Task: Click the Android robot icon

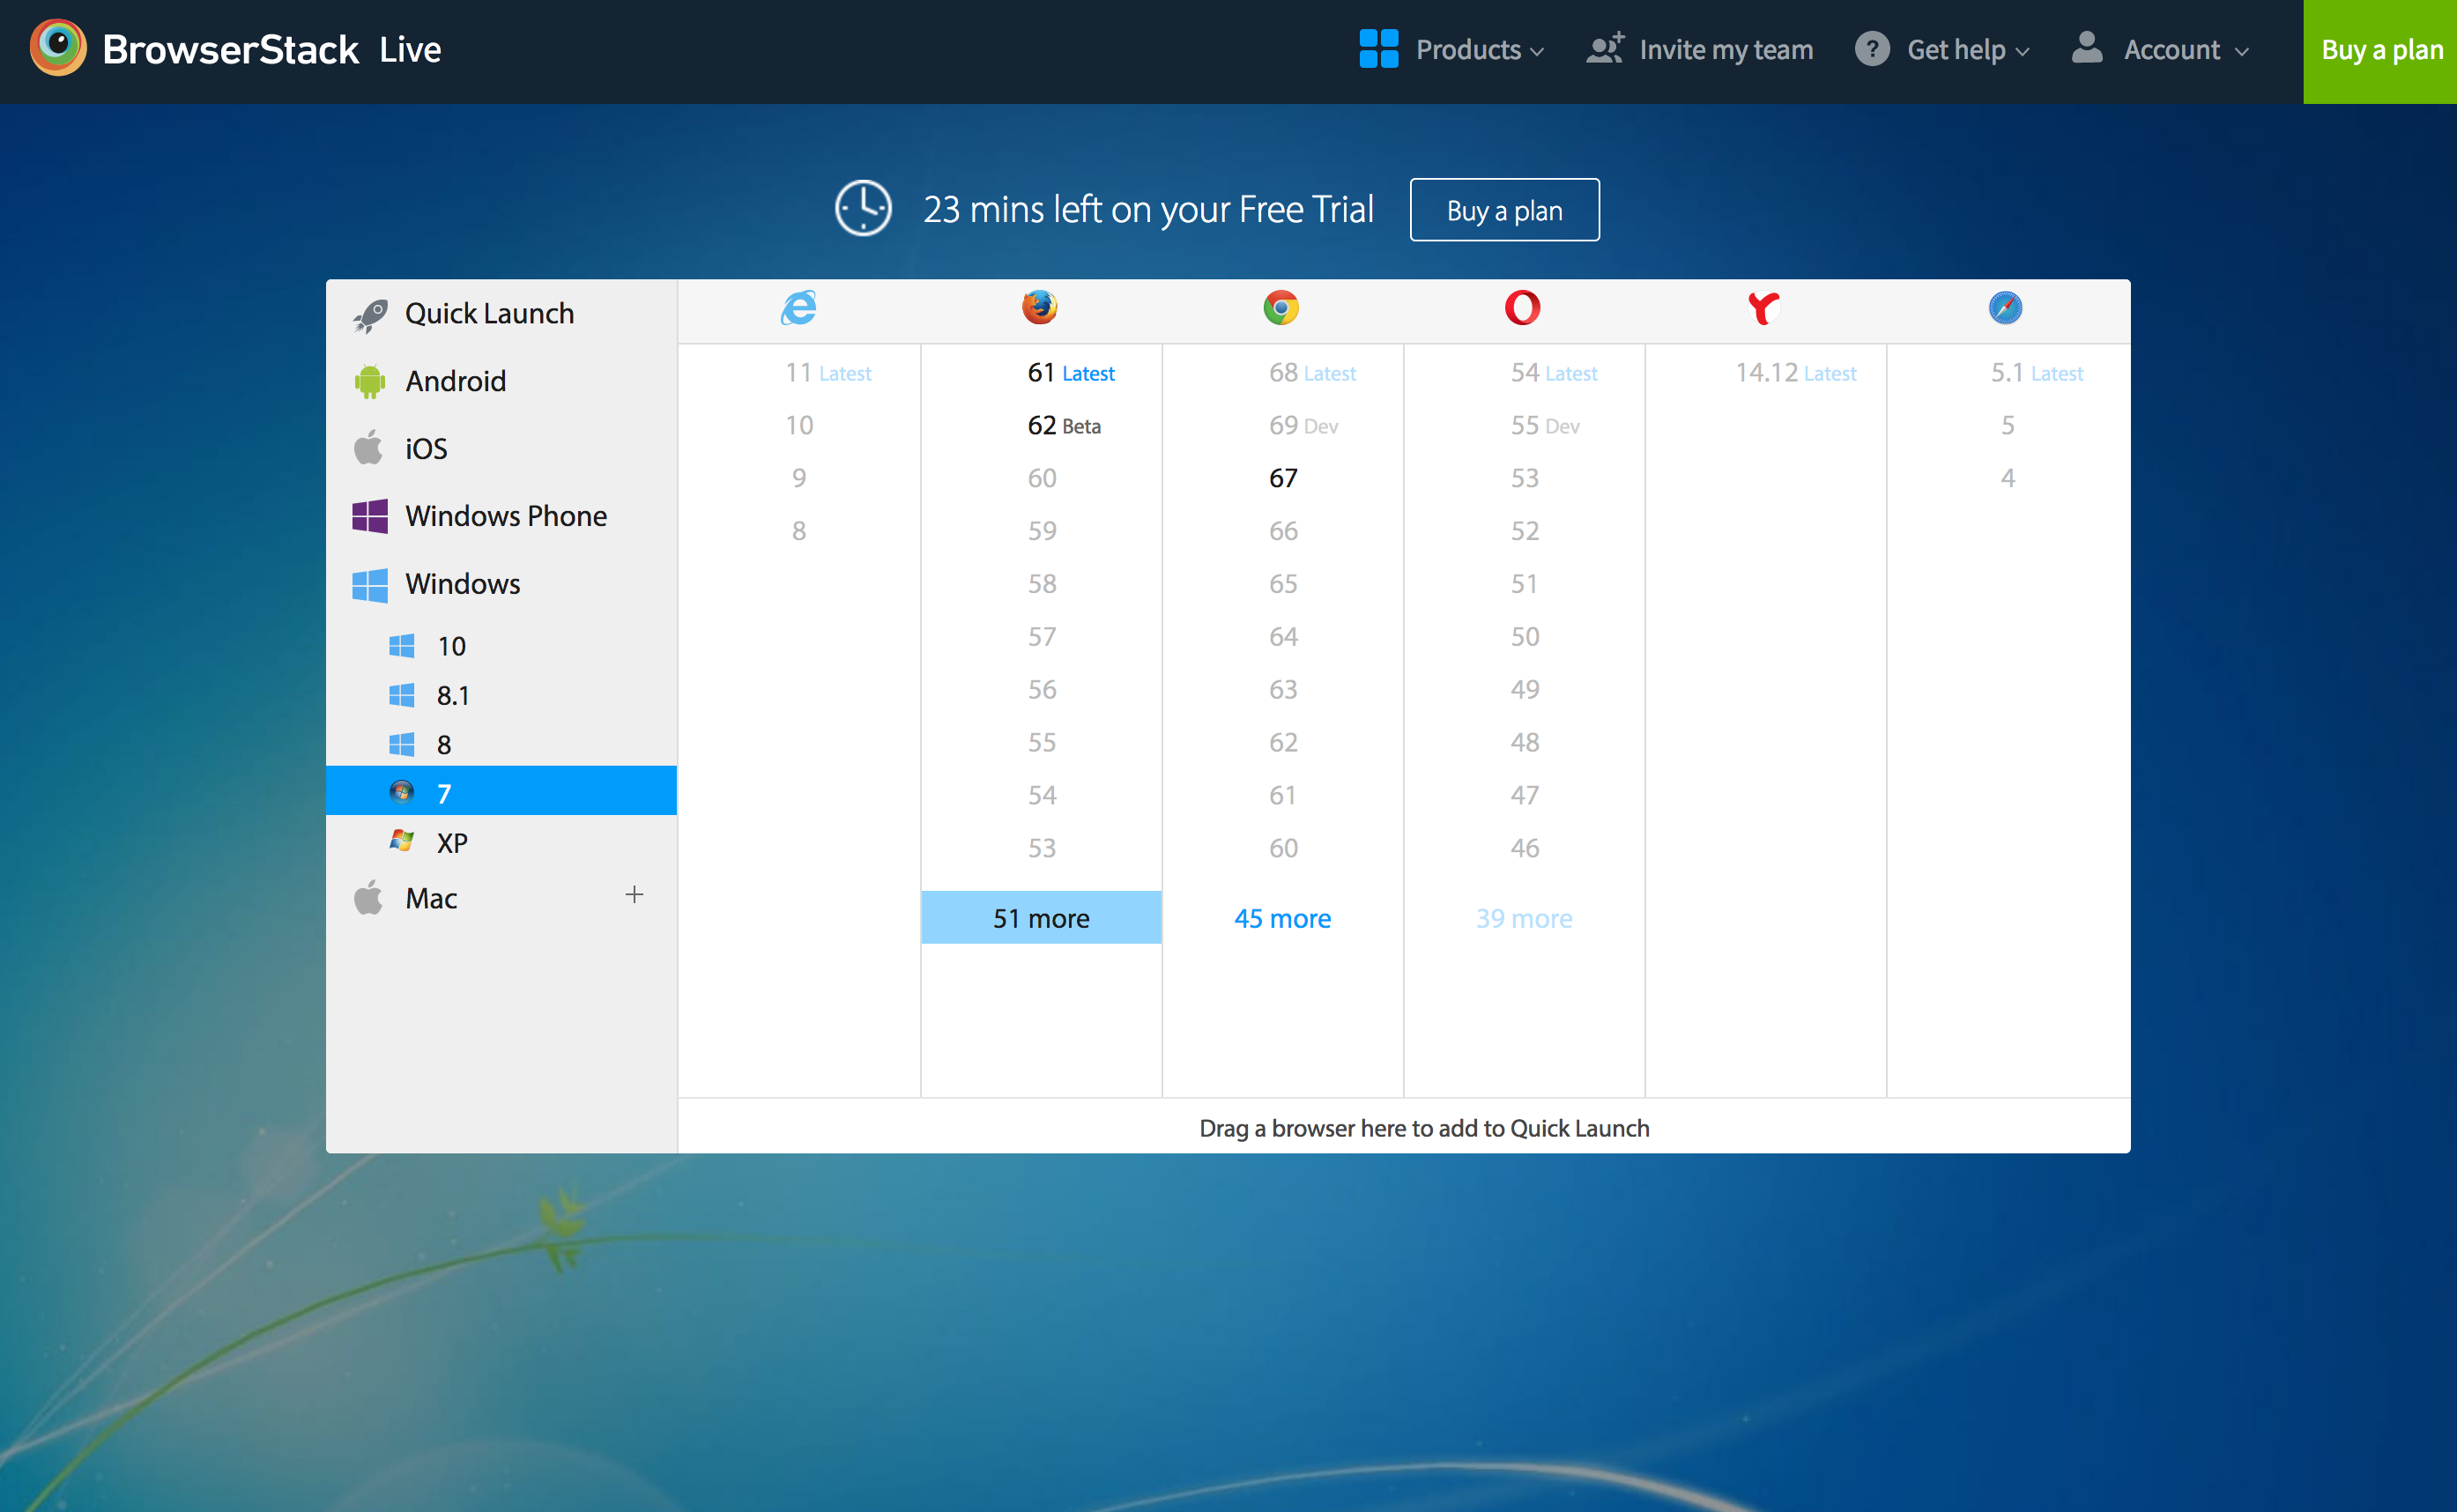Action: click(x=370, y=382)
